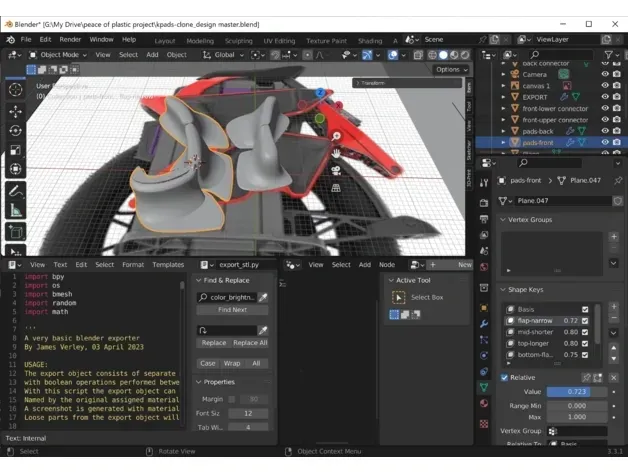628x472 pixels.
Task: Select the Rotate tool in viewport toolbar
Action: 16,131
